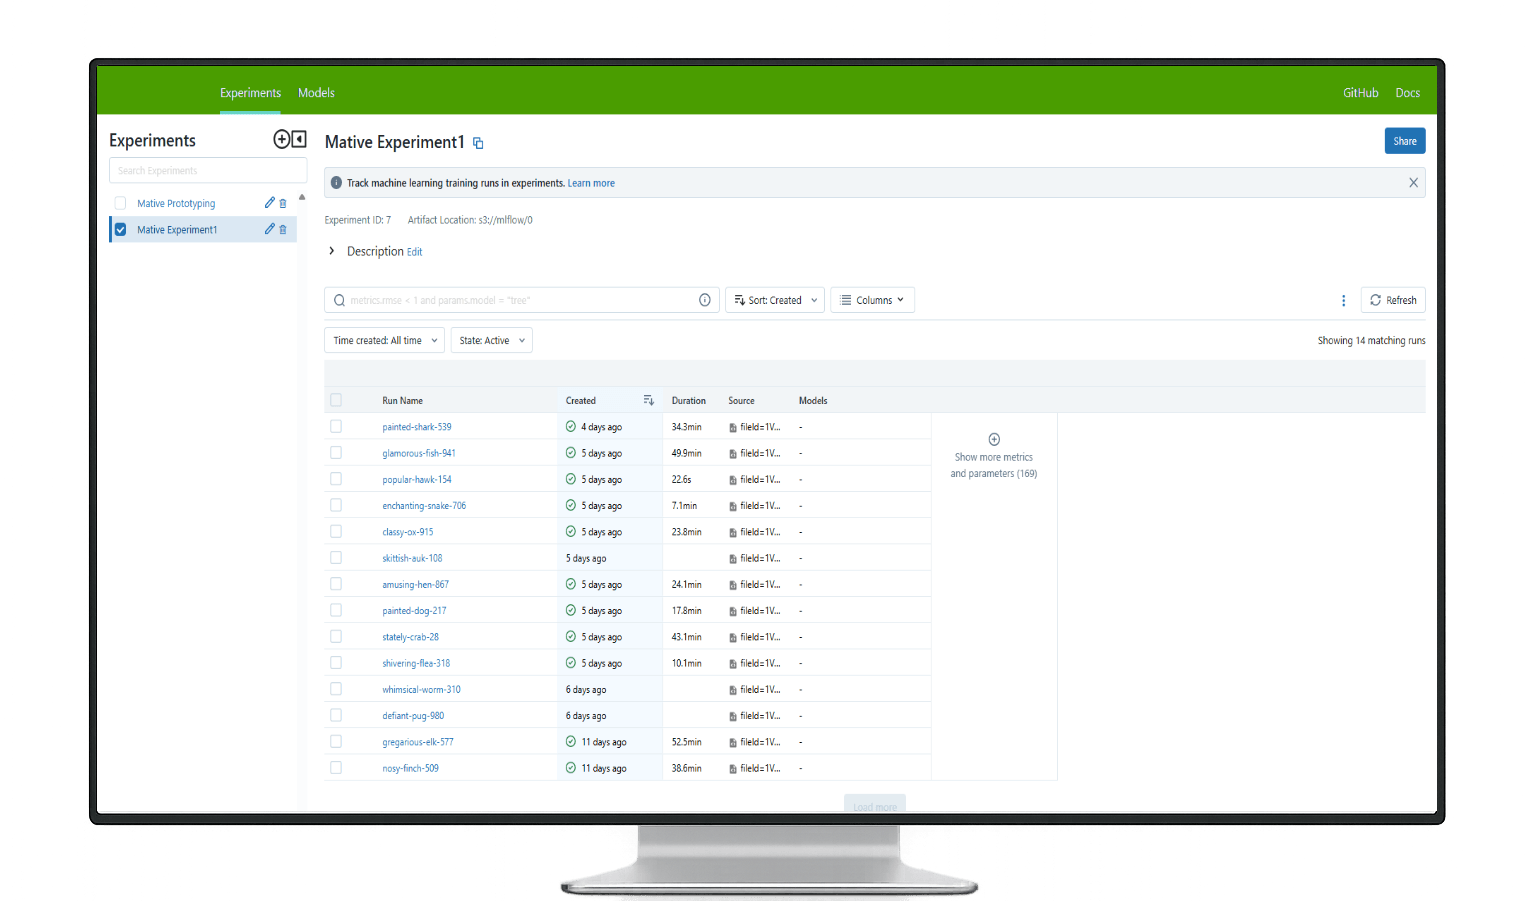Refresh the runs list
The image size is (1536, 901).
coord(1392,300)
